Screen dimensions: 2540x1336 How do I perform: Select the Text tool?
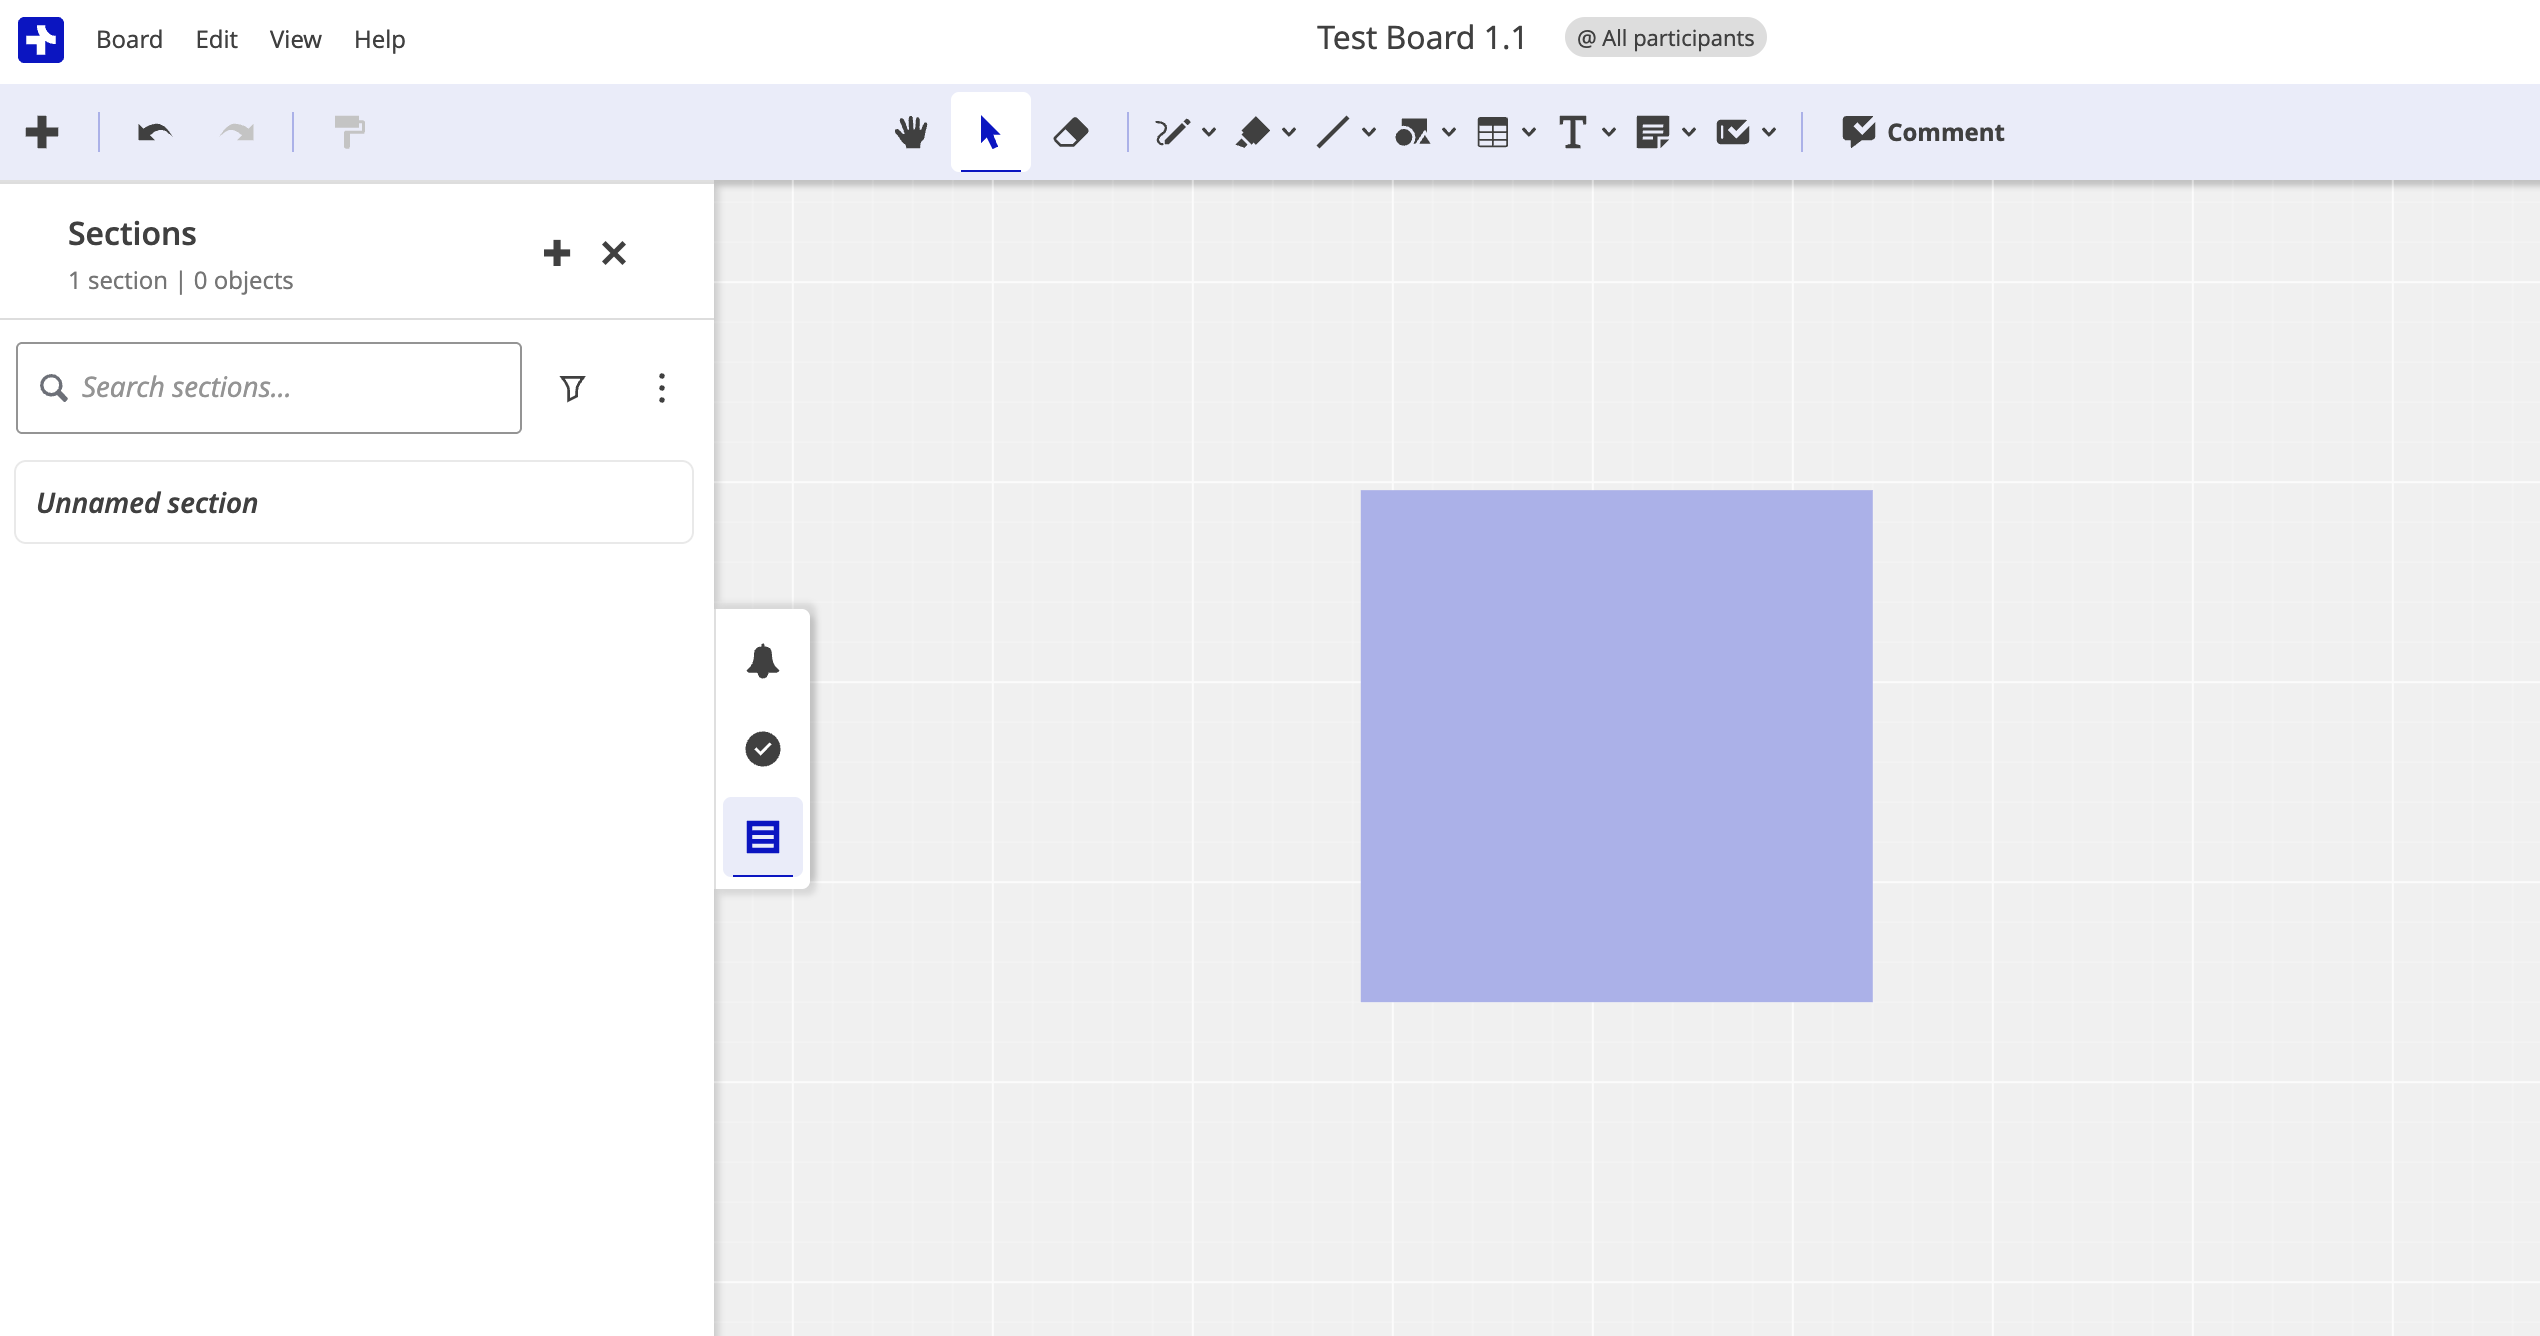(1572, 132)
